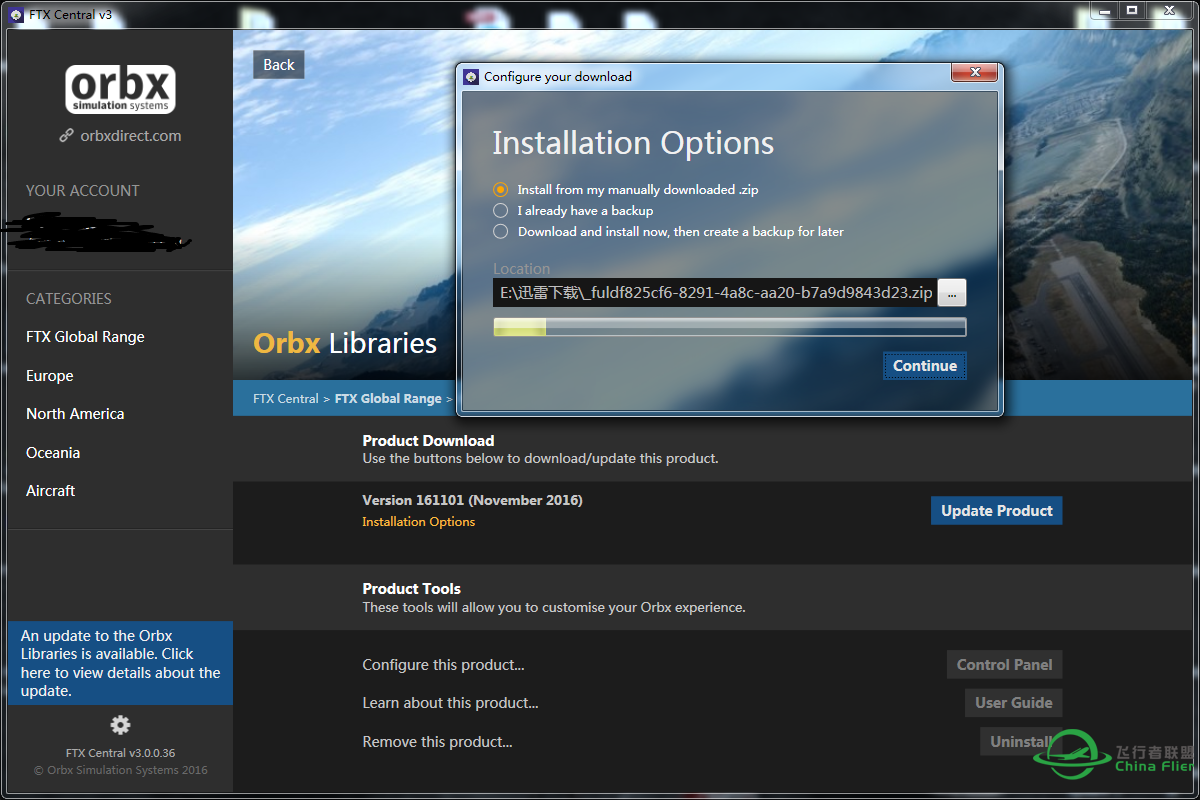Click the Installation Options dialog heading
Viewport: 1200px width, 800px height.
pyautogui.click(x=633, y=143)
